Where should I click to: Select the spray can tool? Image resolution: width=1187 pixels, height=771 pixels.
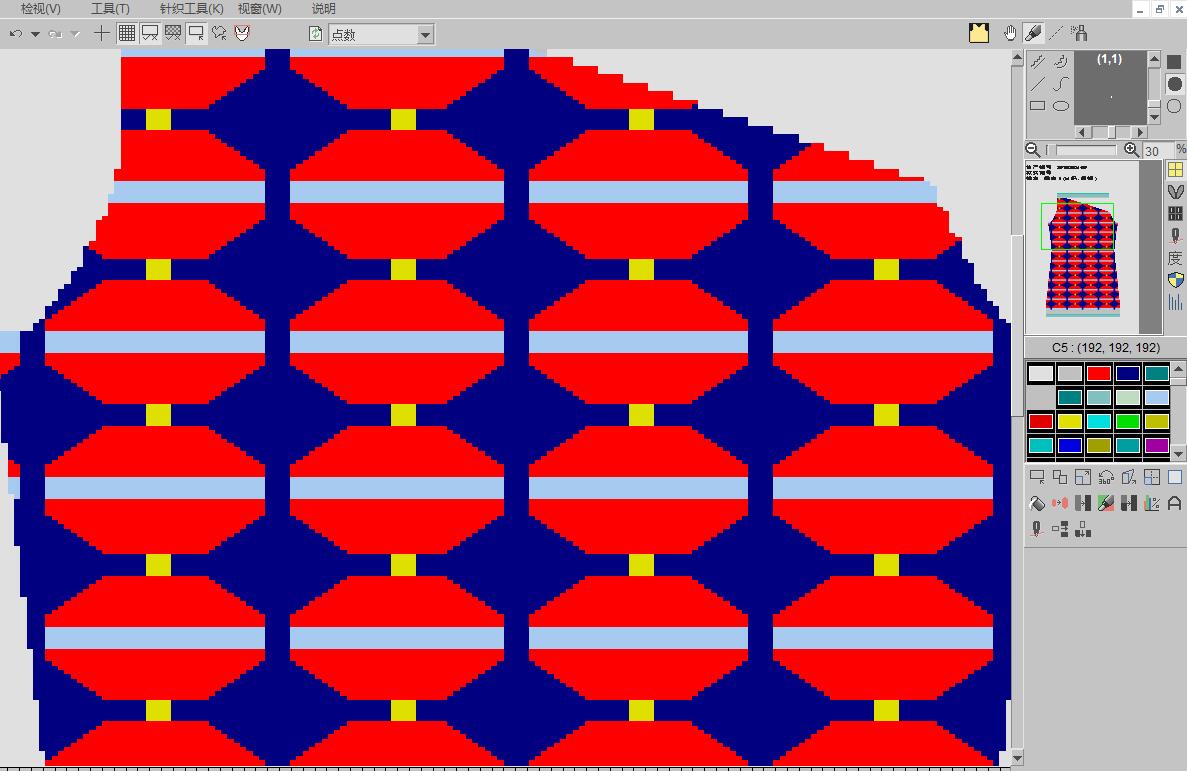click(1080, 33)
